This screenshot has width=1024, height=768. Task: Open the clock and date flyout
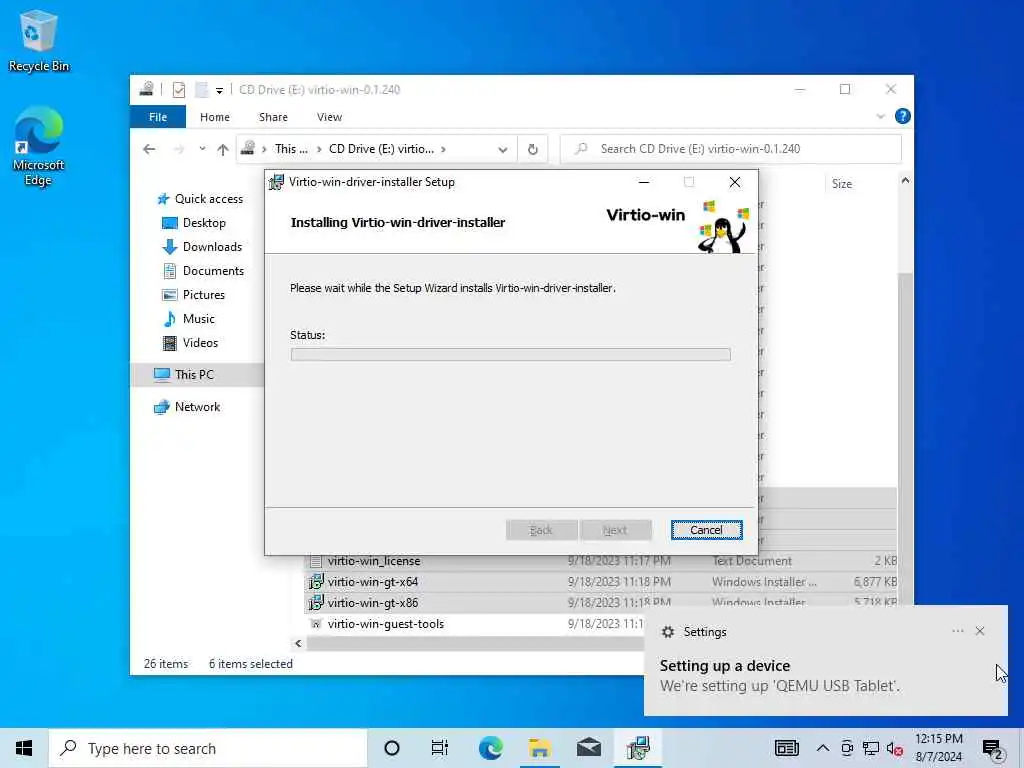point(939,748)
